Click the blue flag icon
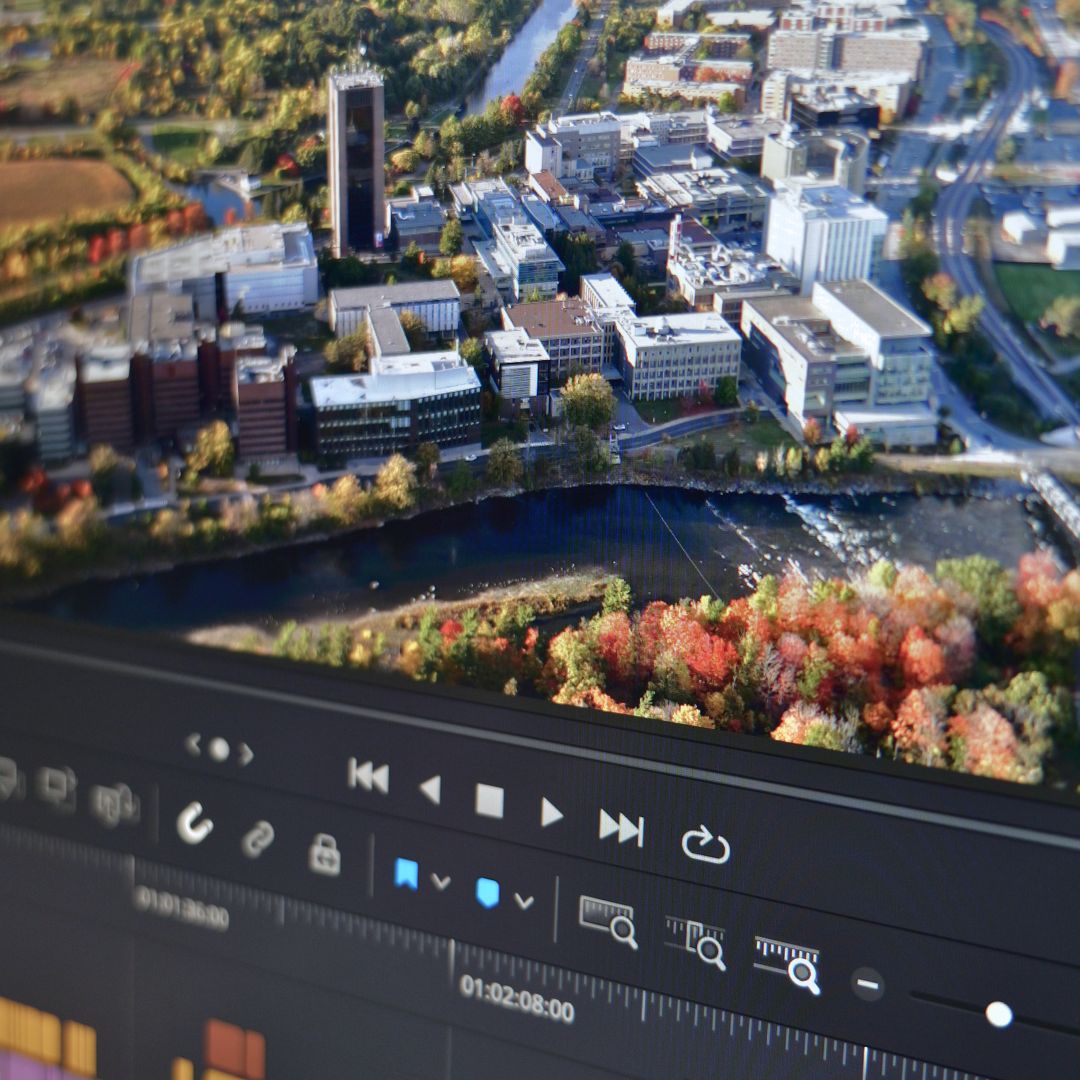The width and height of the screenshot is (1080, 1080). (x=406, y=873)
